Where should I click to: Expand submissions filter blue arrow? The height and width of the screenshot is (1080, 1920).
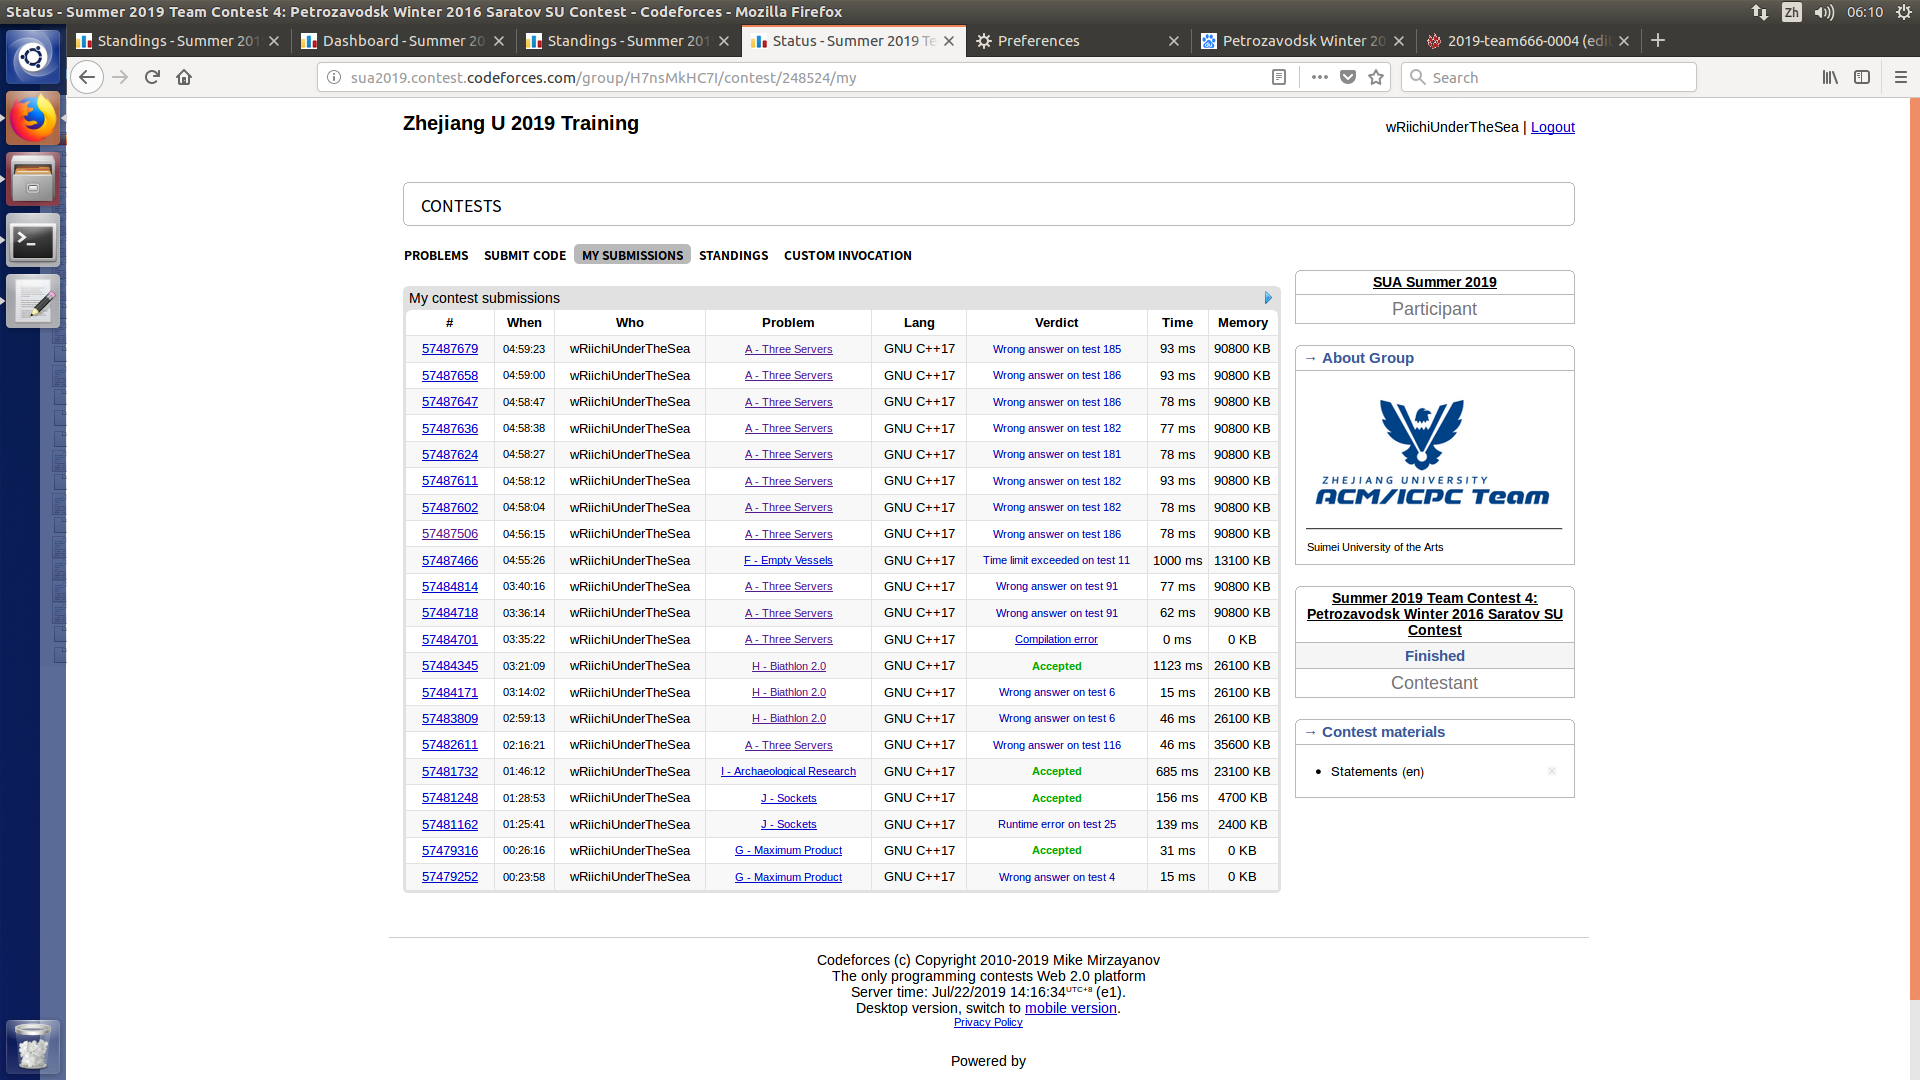pos(1268,298)
